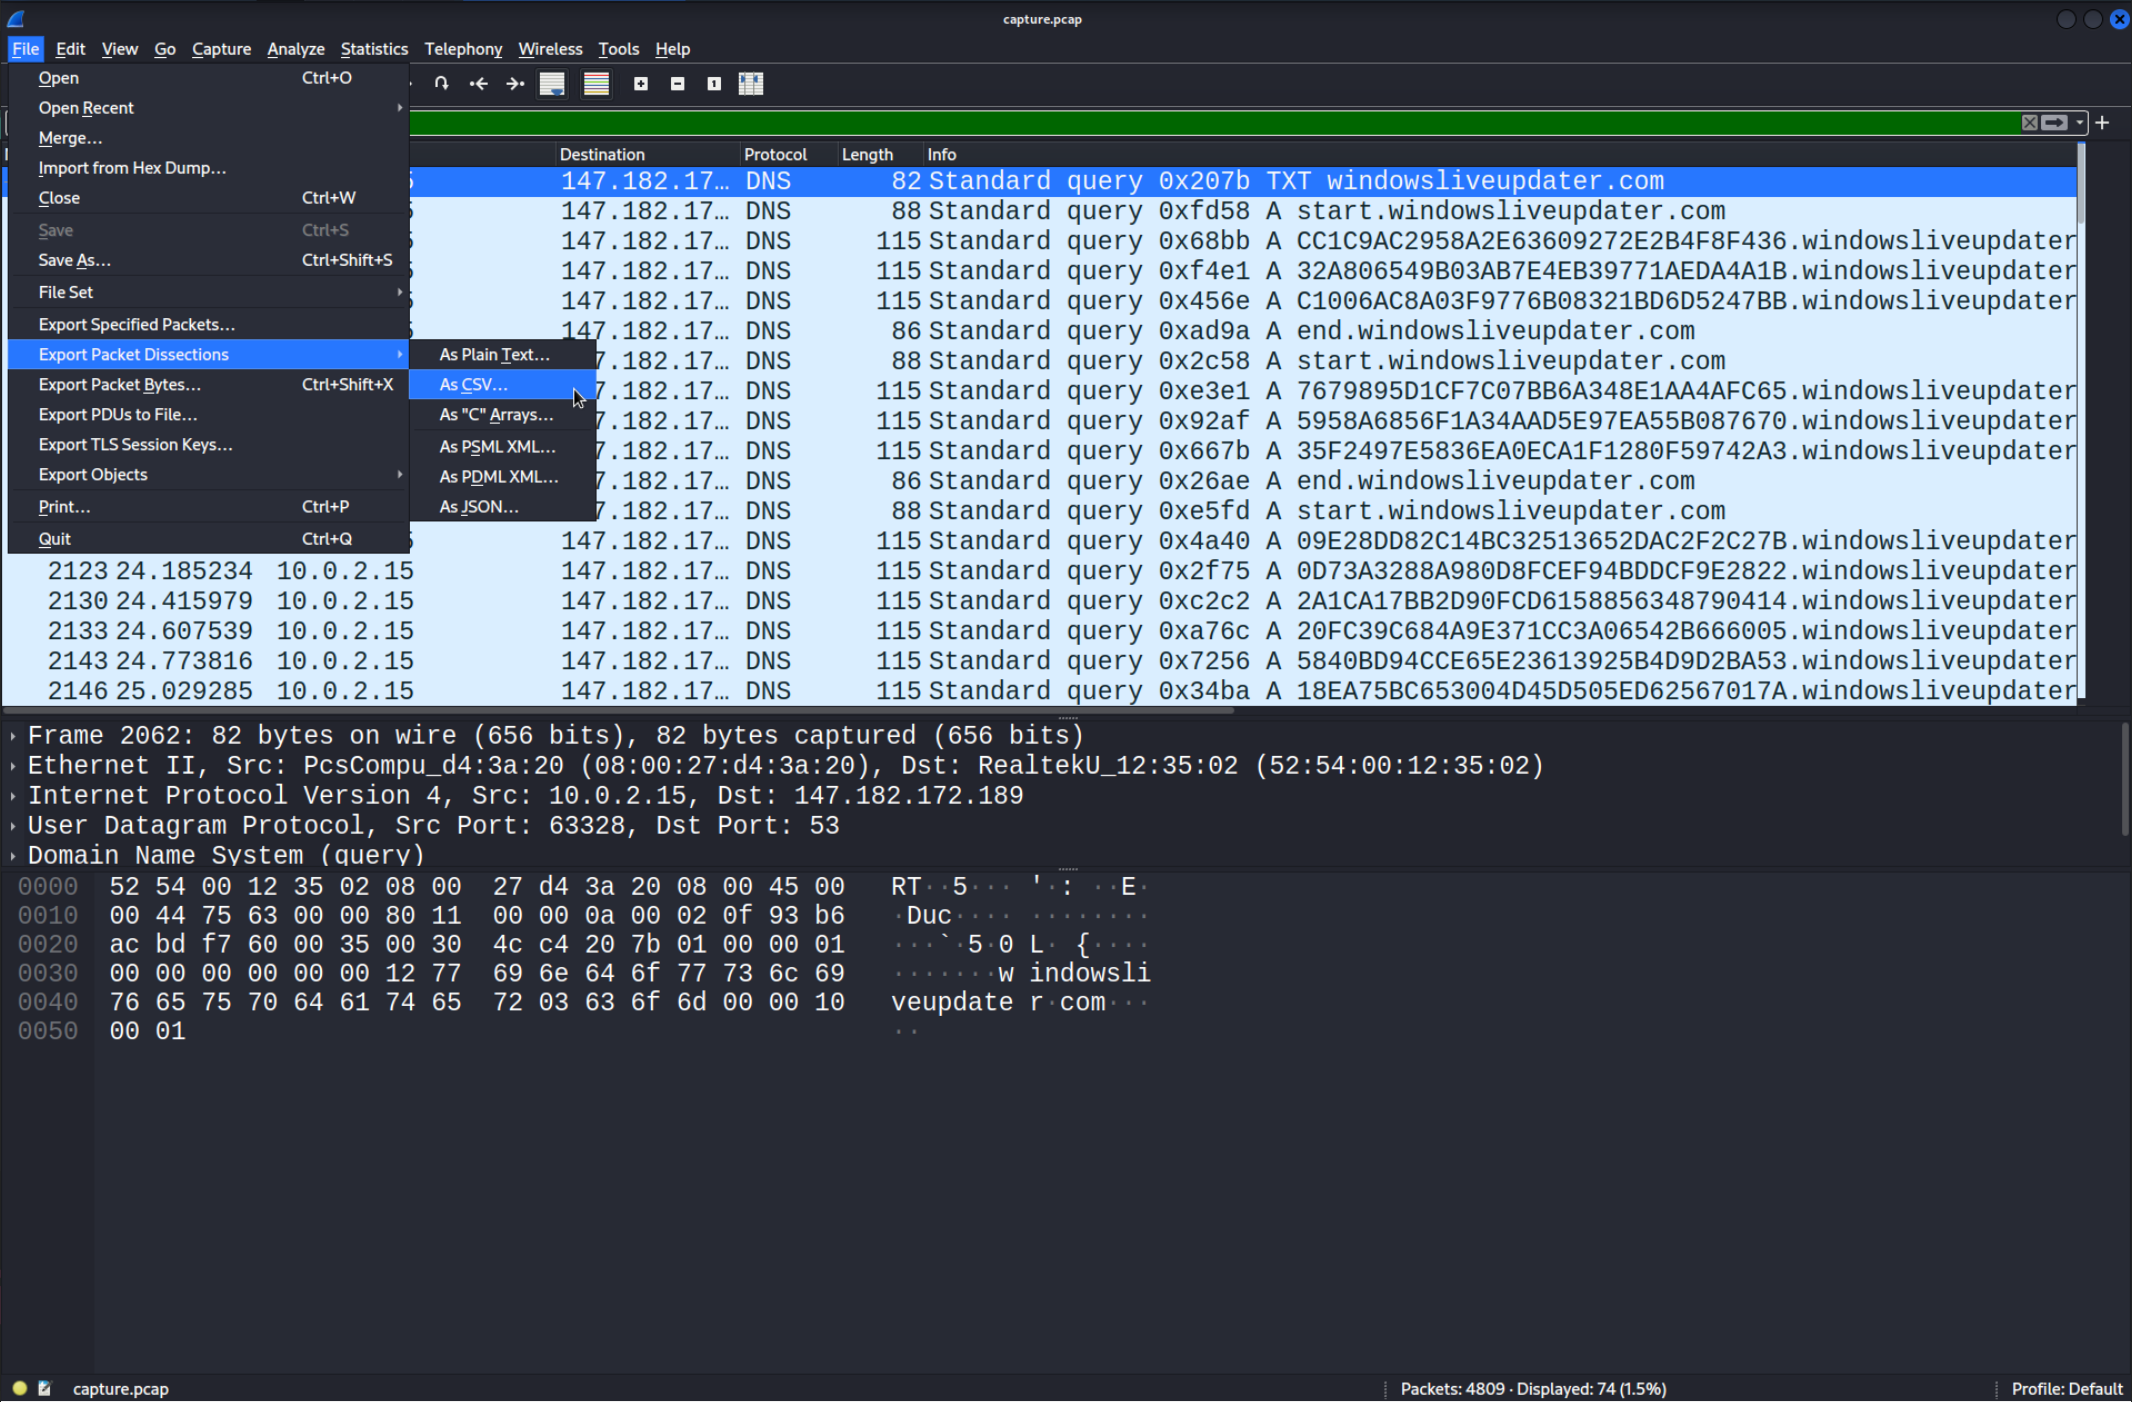Select Save As in File menu
Image resolution: width=2132 pixels, height=1402 pixels.
click(x=208, y=260)
